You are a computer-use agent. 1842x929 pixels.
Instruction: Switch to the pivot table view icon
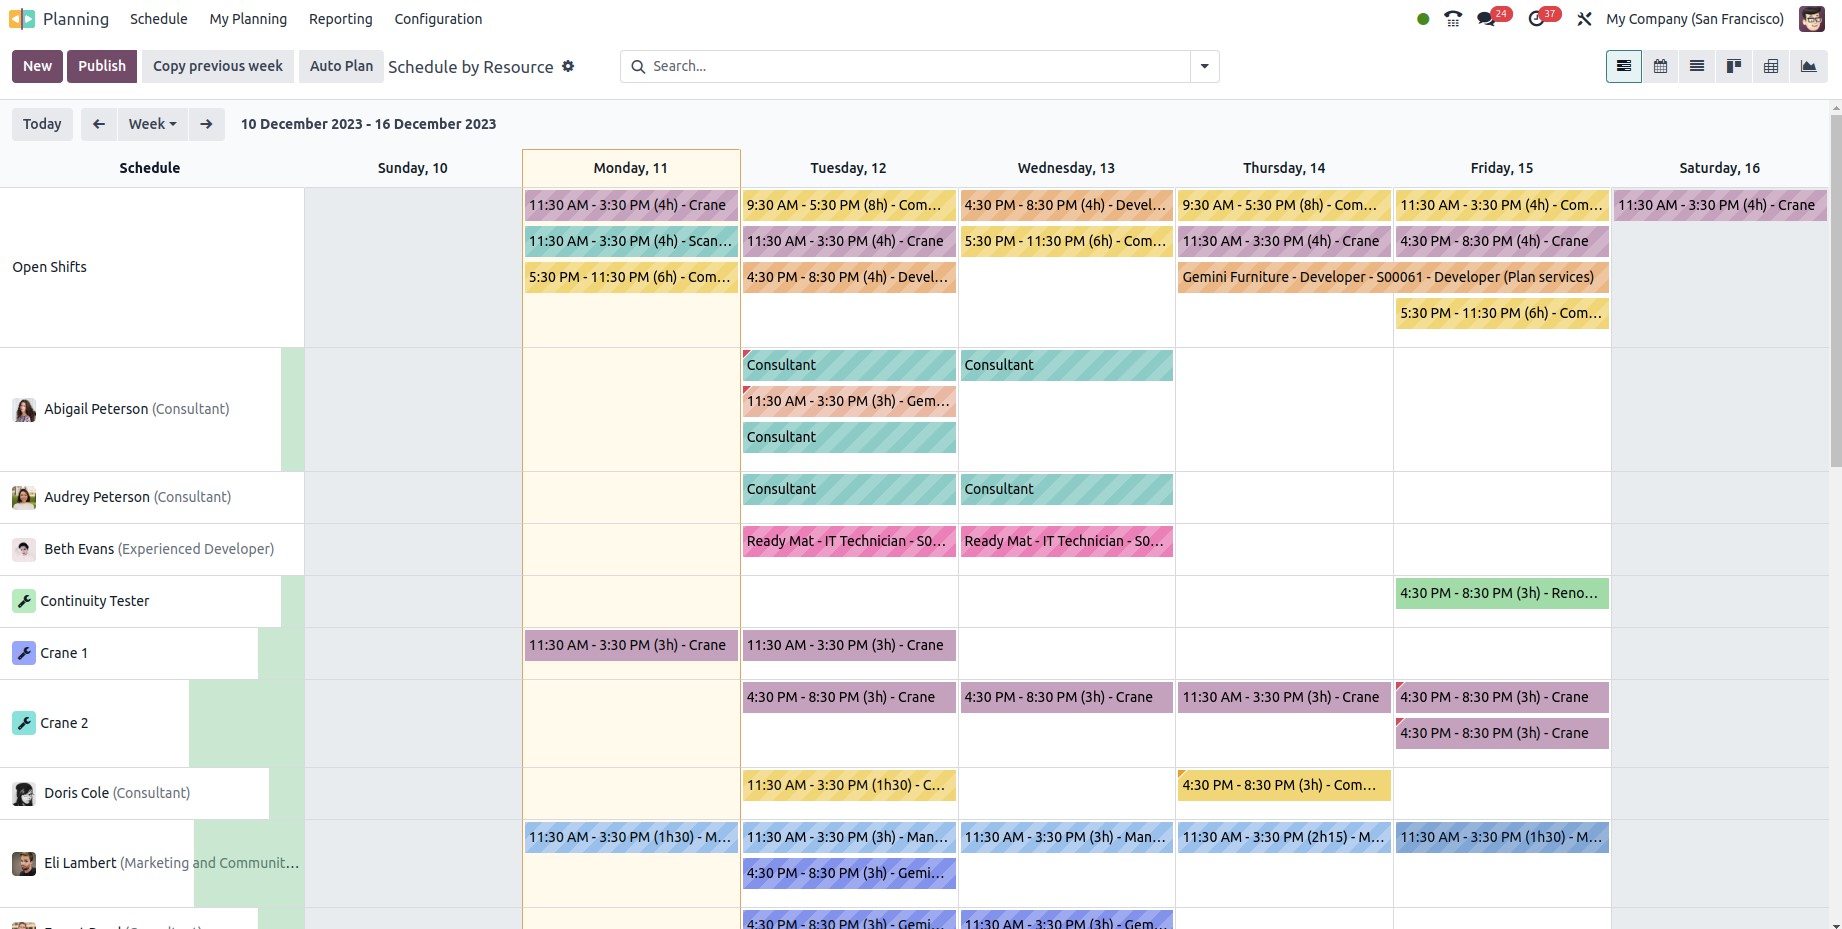[x=1771, y=67]
